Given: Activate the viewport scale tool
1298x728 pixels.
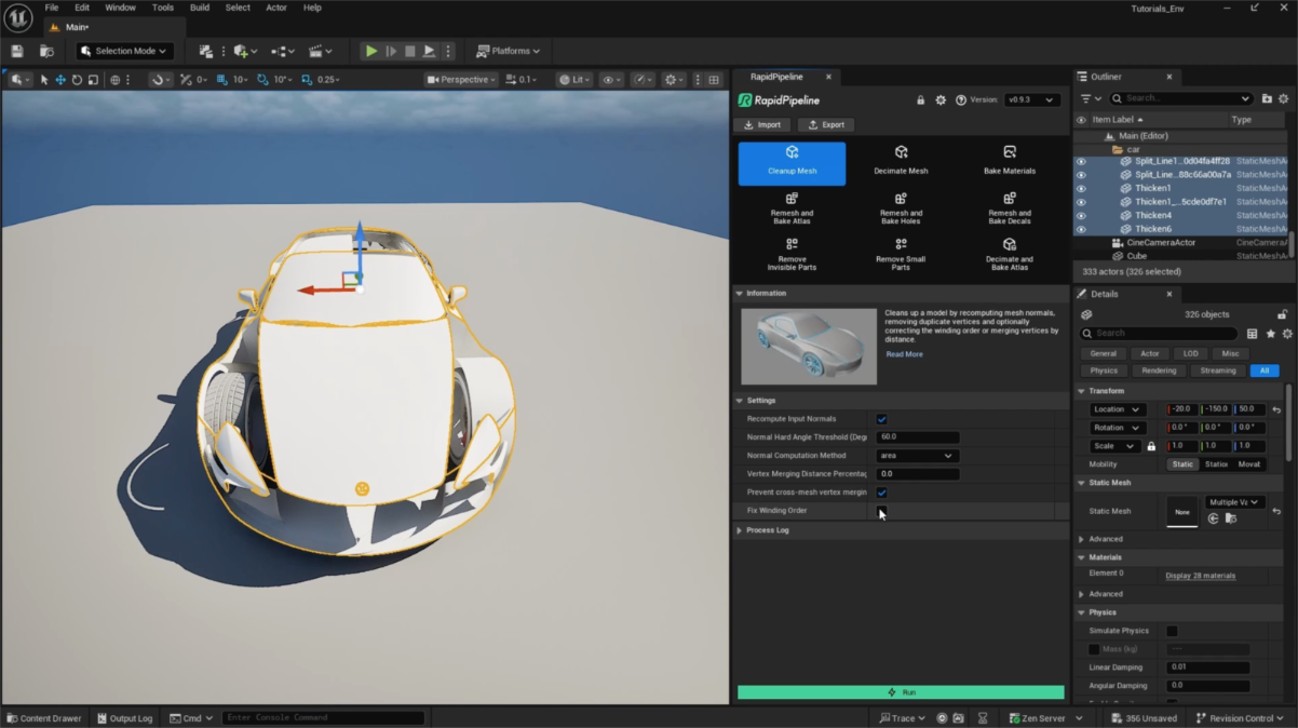Looking at the screenshot, I should [x=93, y=79].
